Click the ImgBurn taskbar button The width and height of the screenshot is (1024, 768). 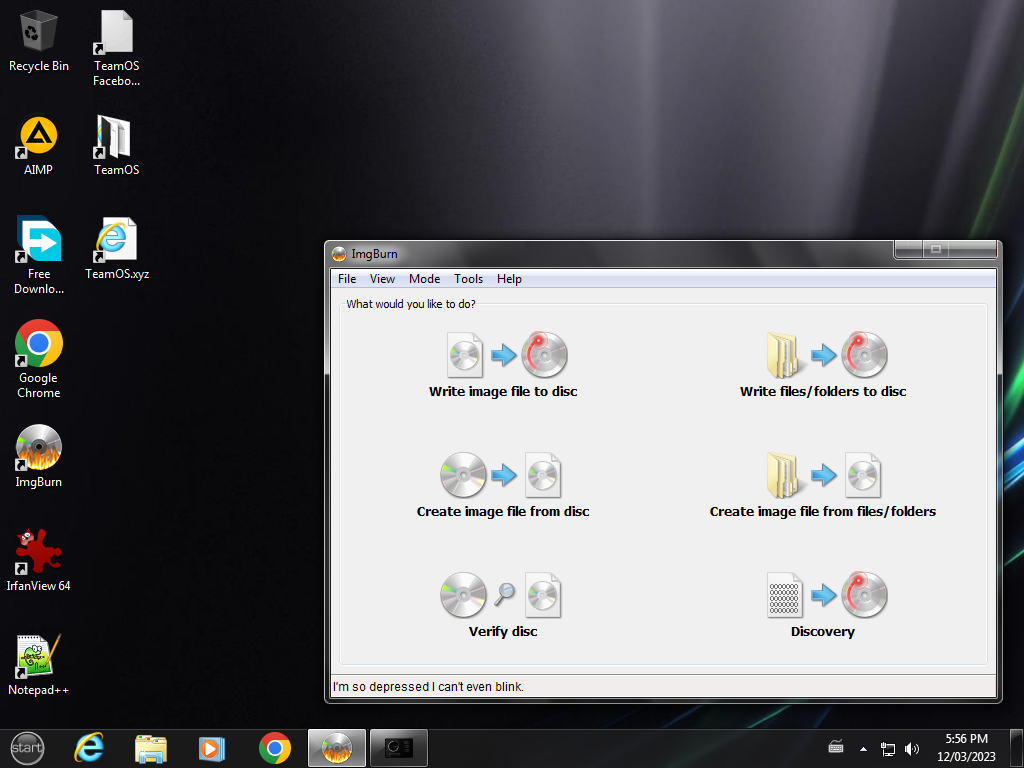(x=337, y=748)
